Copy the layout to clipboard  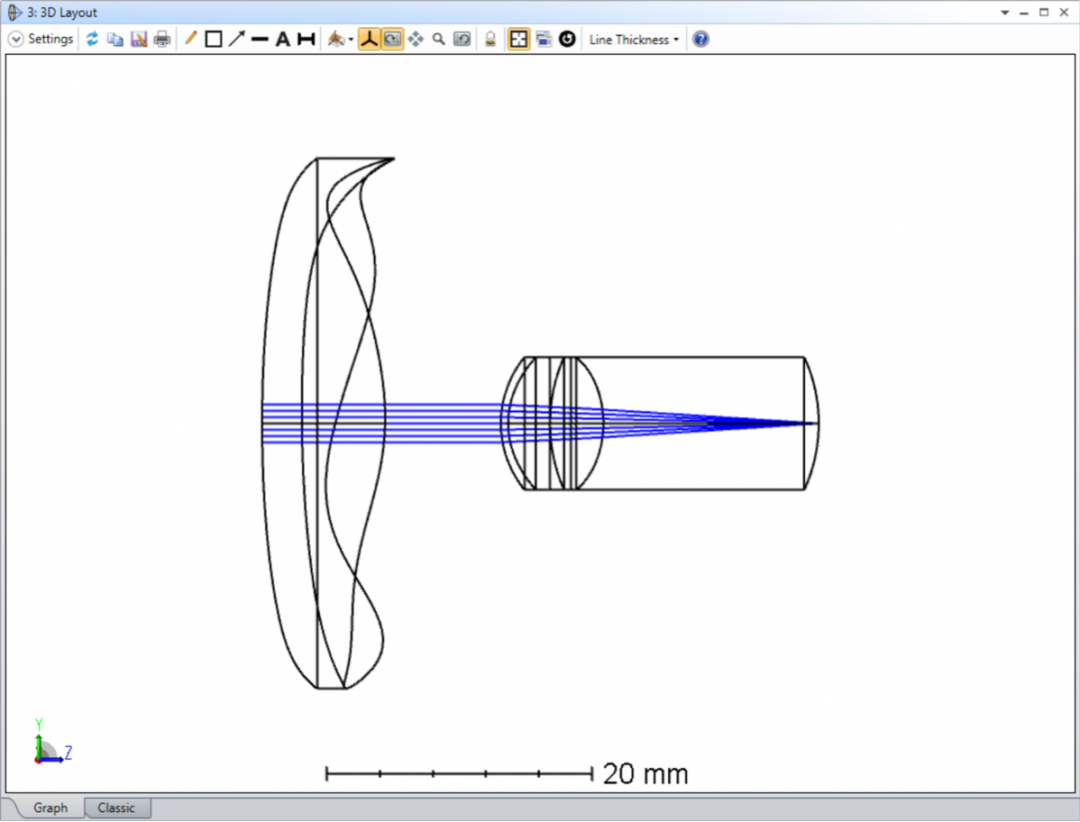[115, 39]
